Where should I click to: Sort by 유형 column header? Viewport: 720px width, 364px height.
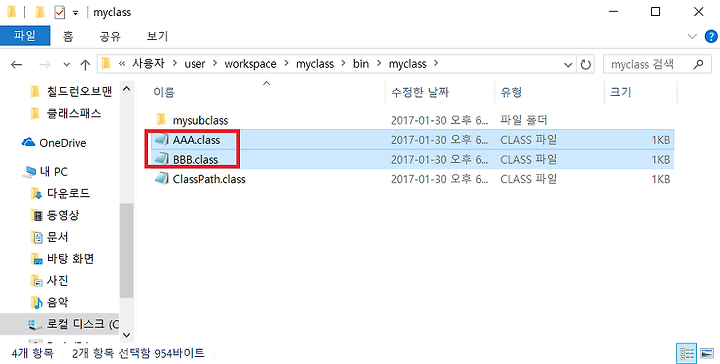click(511, 92)
